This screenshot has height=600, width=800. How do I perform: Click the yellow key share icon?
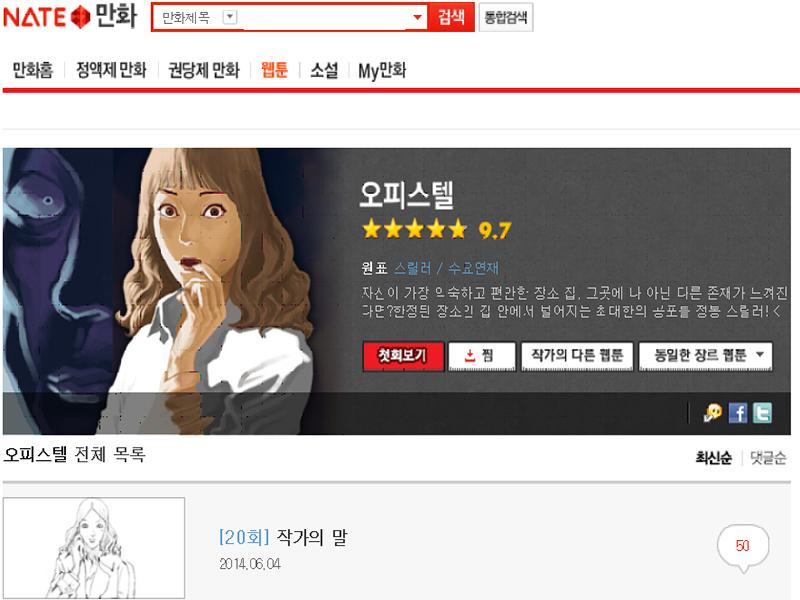click(x=713, y=412)
